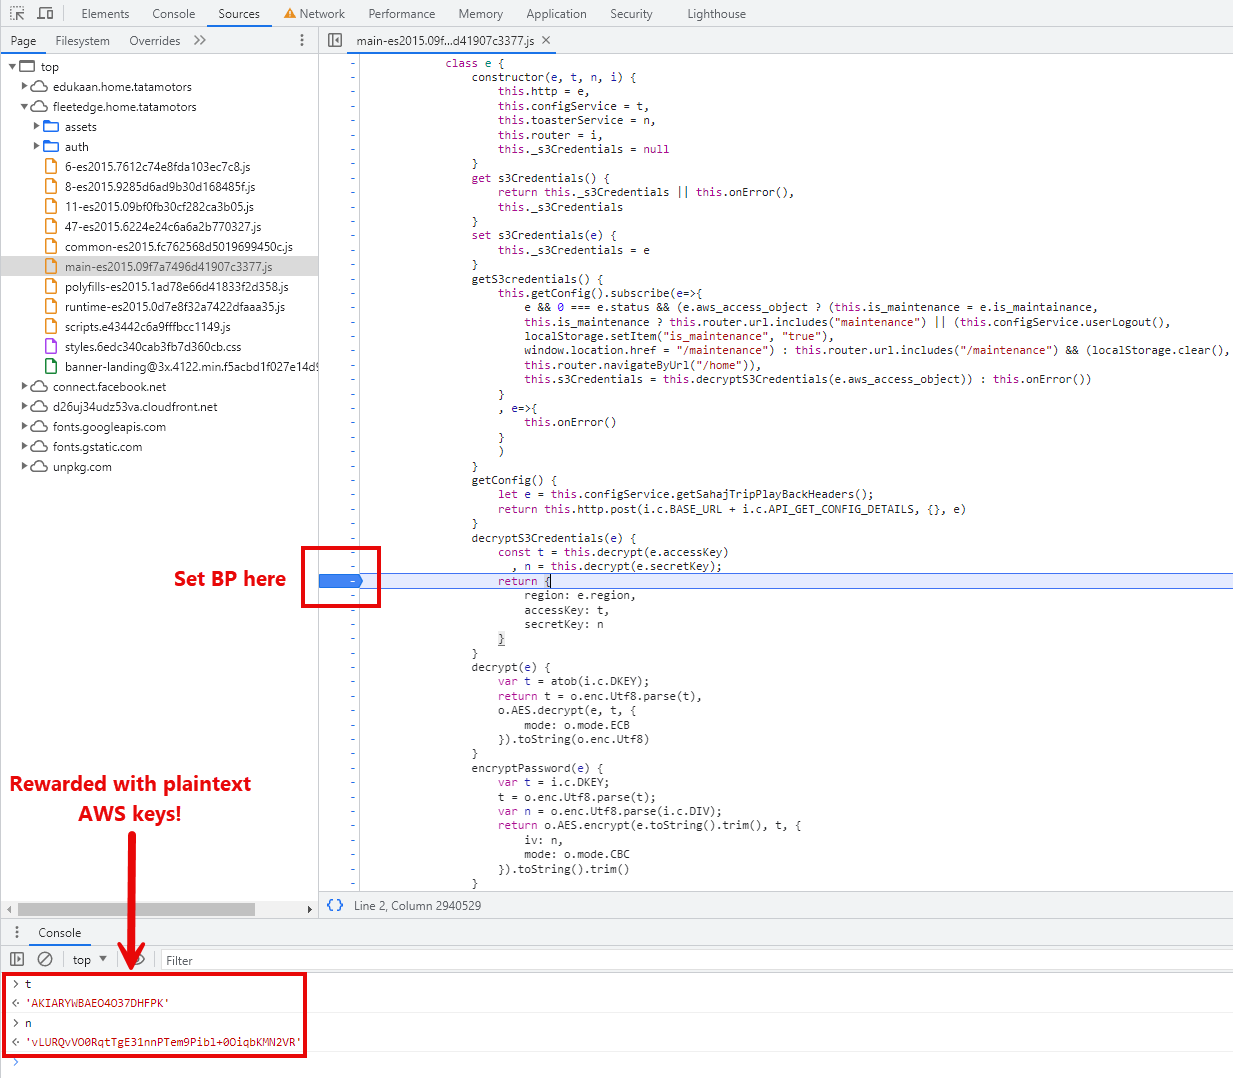Image resolution: width=1233 pixels, height=1078 pixels.
Task: Activate the inspect element picker icon
Action: click(x=17, y=13)
